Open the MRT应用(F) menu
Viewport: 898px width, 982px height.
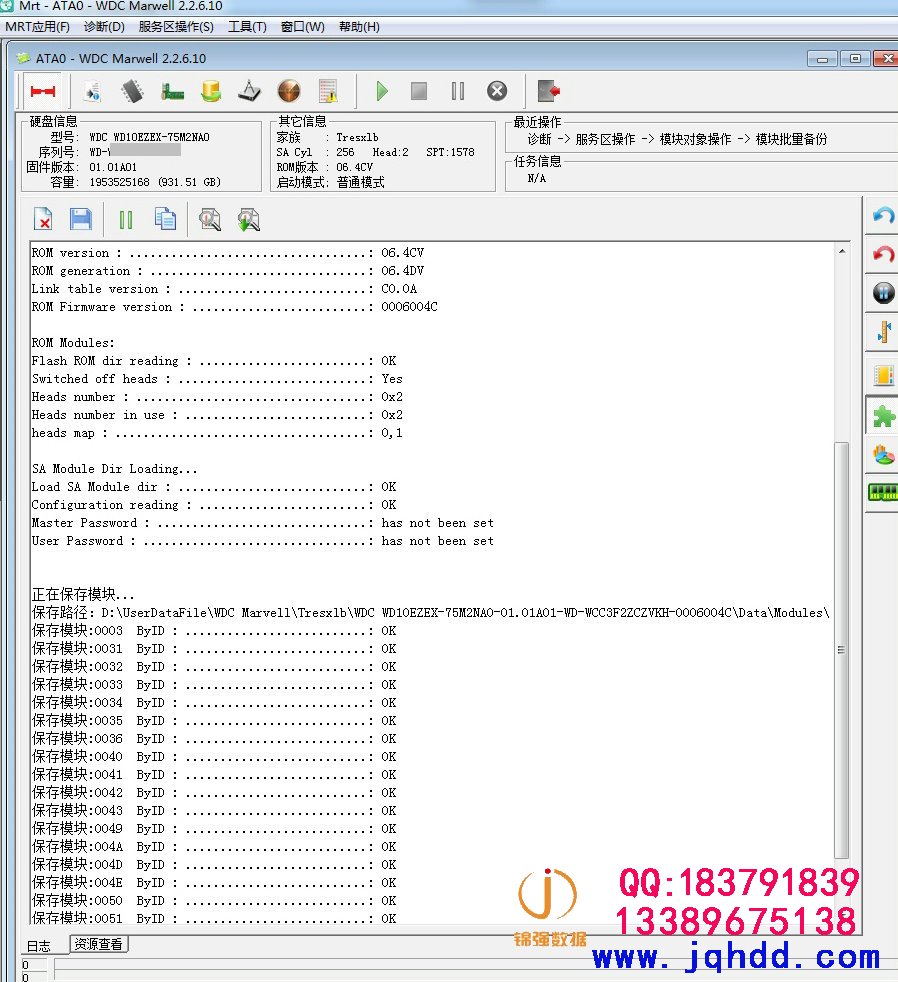[x=38, y=27]
